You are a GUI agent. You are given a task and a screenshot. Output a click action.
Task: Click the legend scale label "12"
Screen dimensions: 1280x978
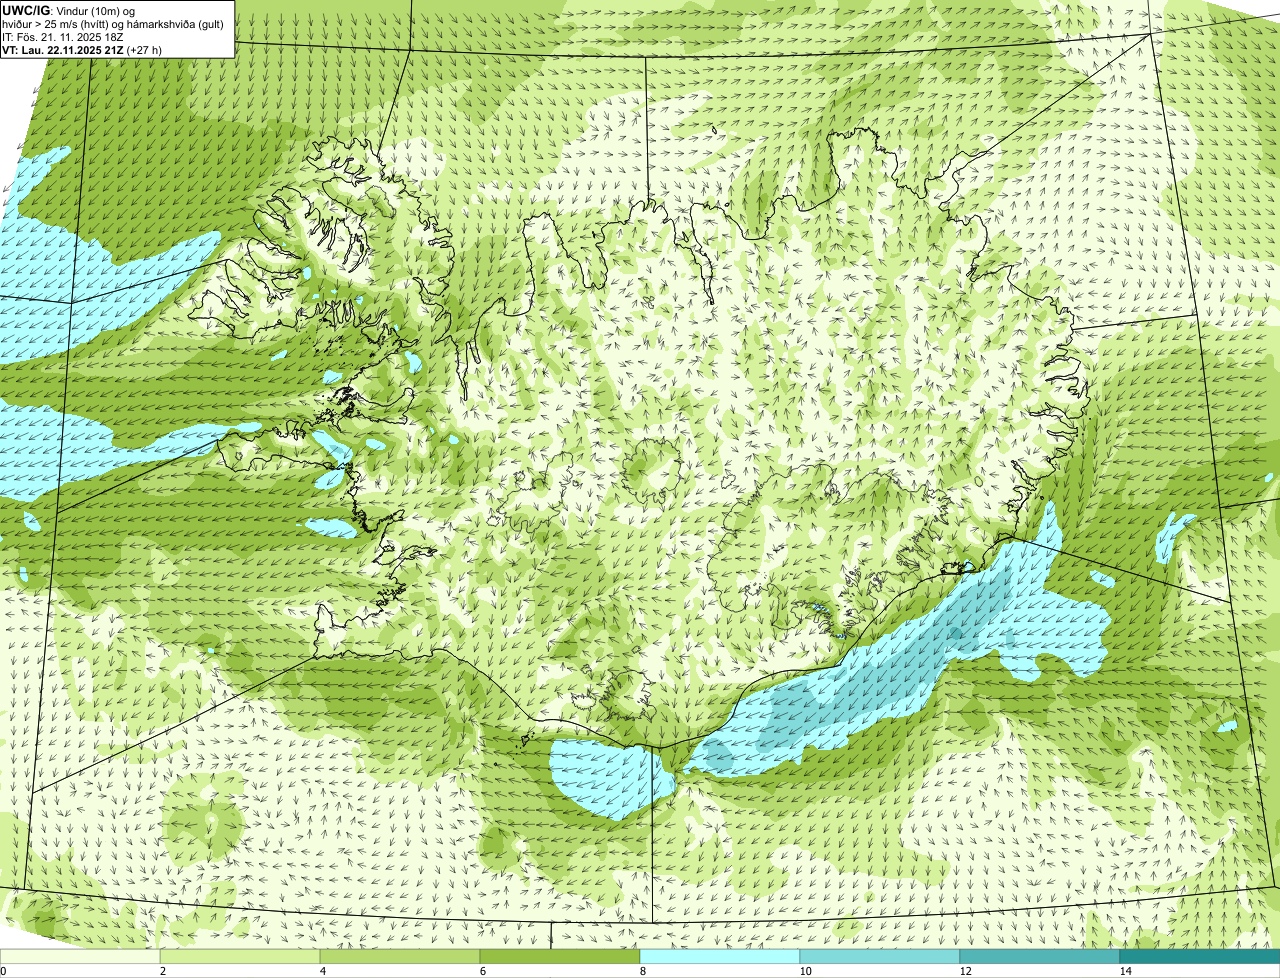964,971
